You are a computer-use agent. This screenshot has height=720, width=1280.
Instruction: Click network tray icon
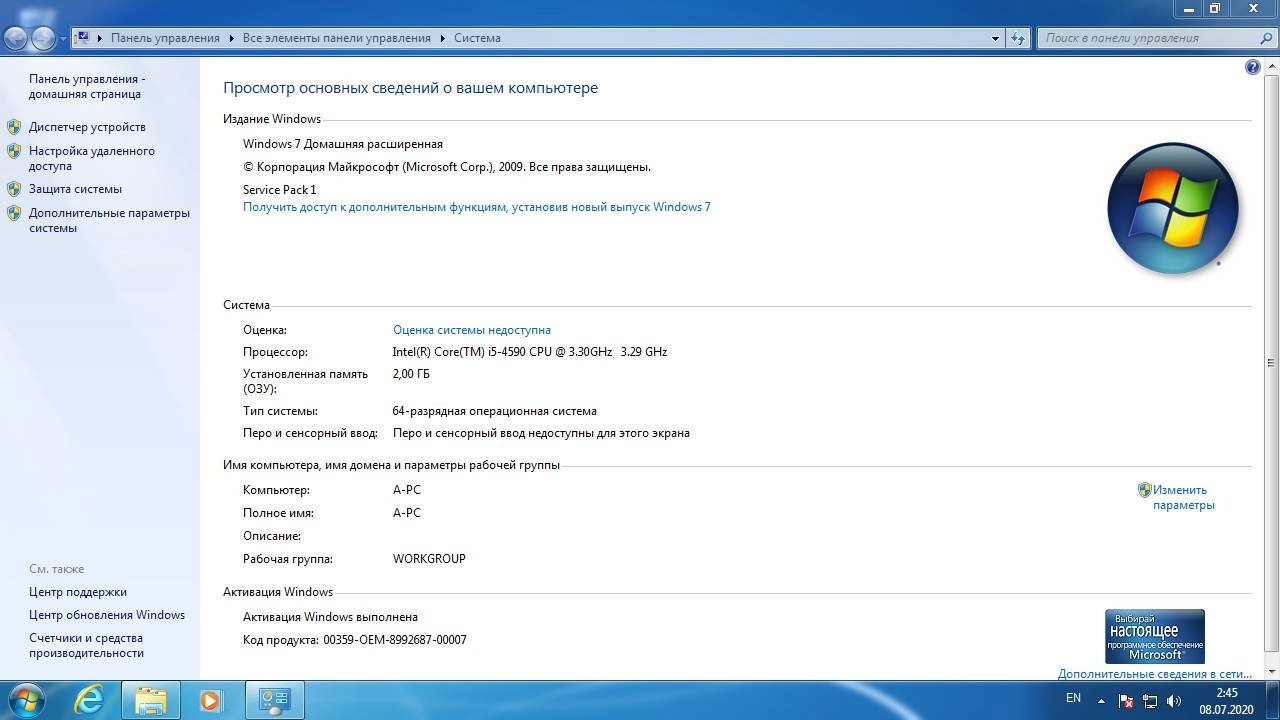(1150, 701)
